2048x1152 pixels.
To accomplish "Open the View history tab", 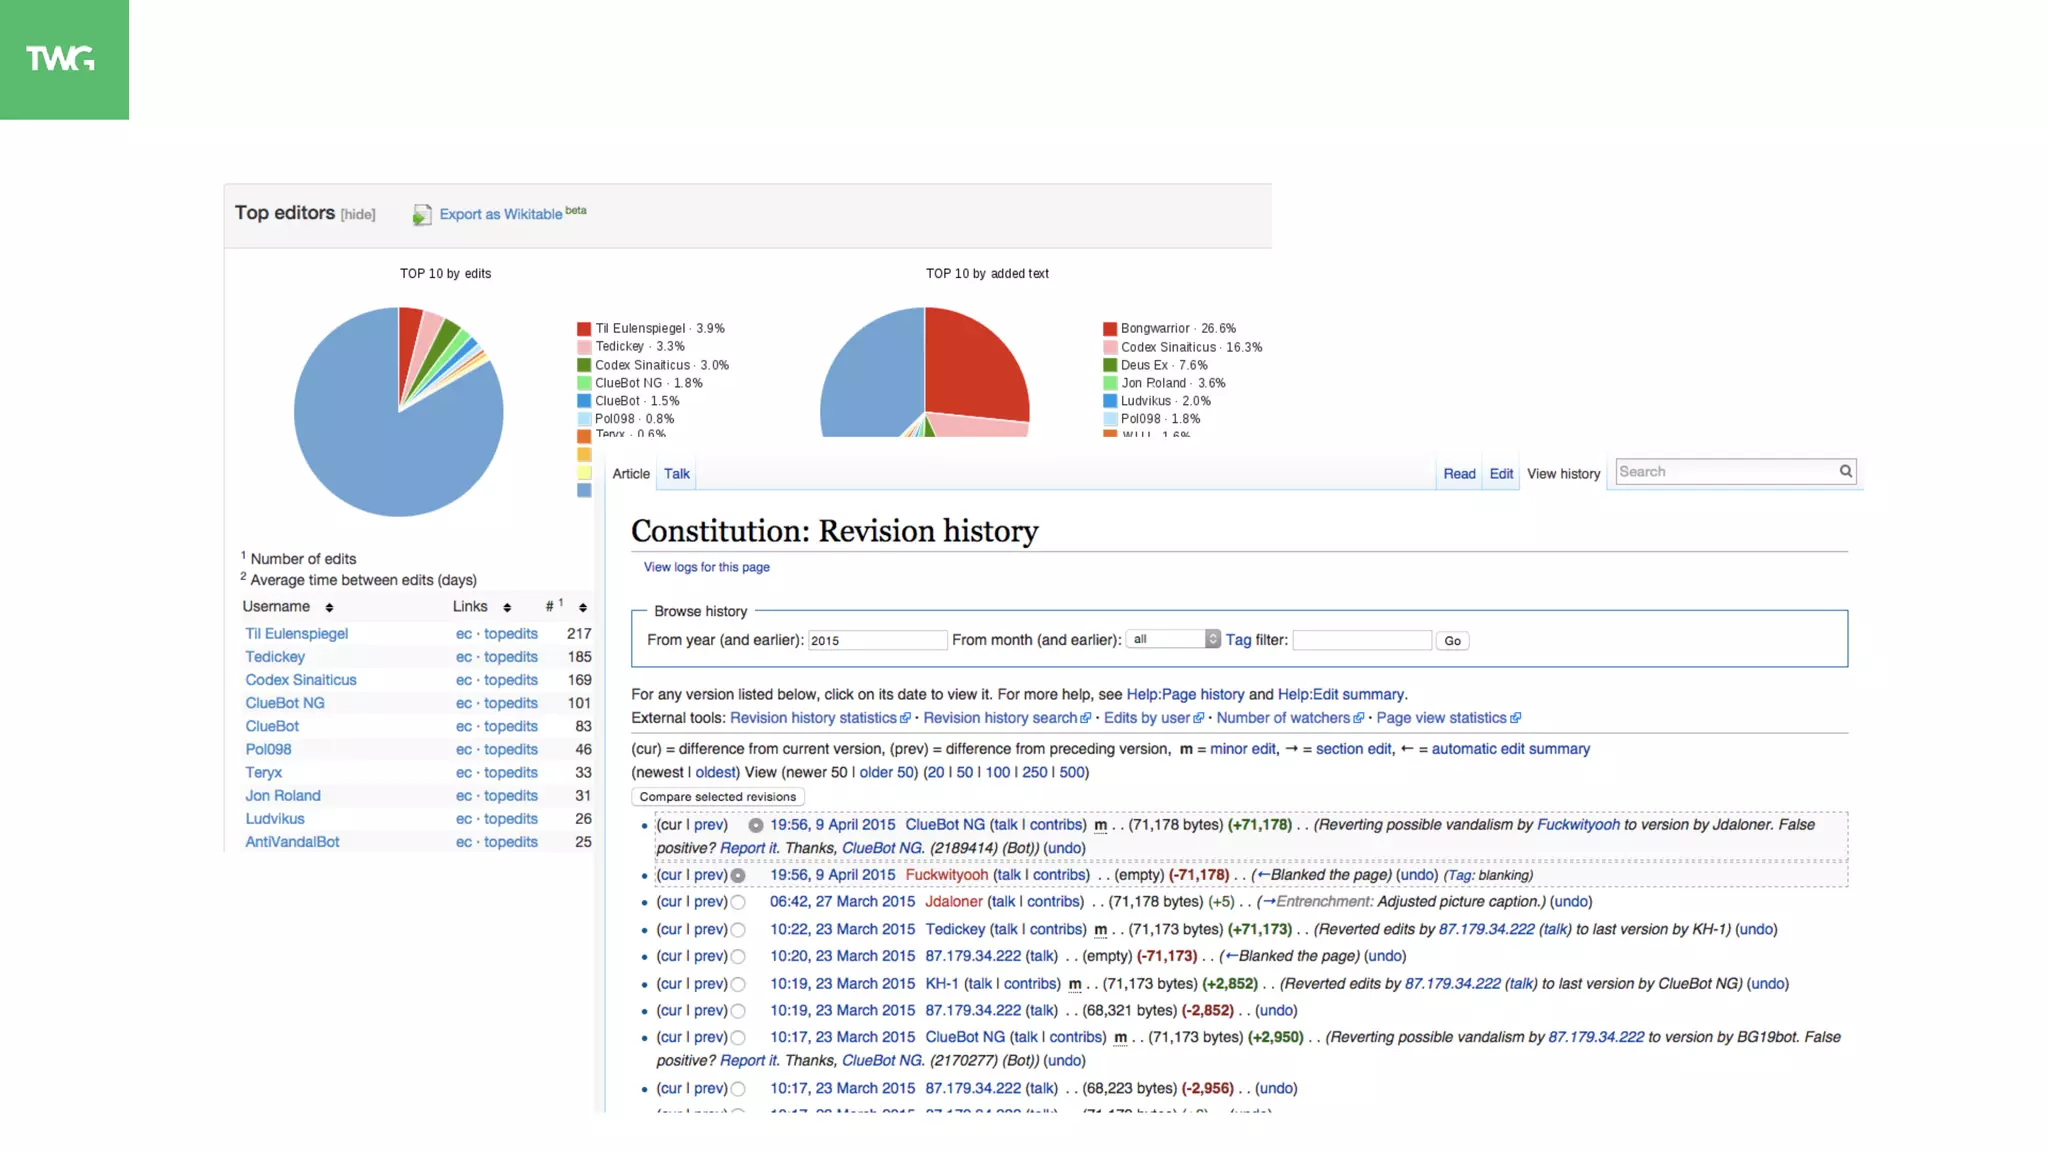I will 1563,474.
